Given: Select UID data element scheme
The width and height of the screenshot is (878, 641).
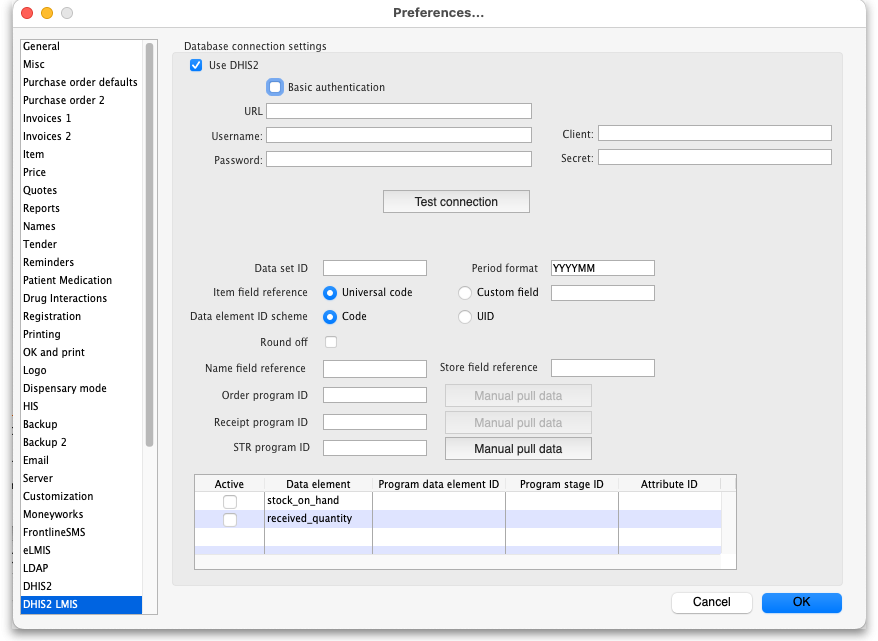Looking at the screenshot, I should 465,317.
